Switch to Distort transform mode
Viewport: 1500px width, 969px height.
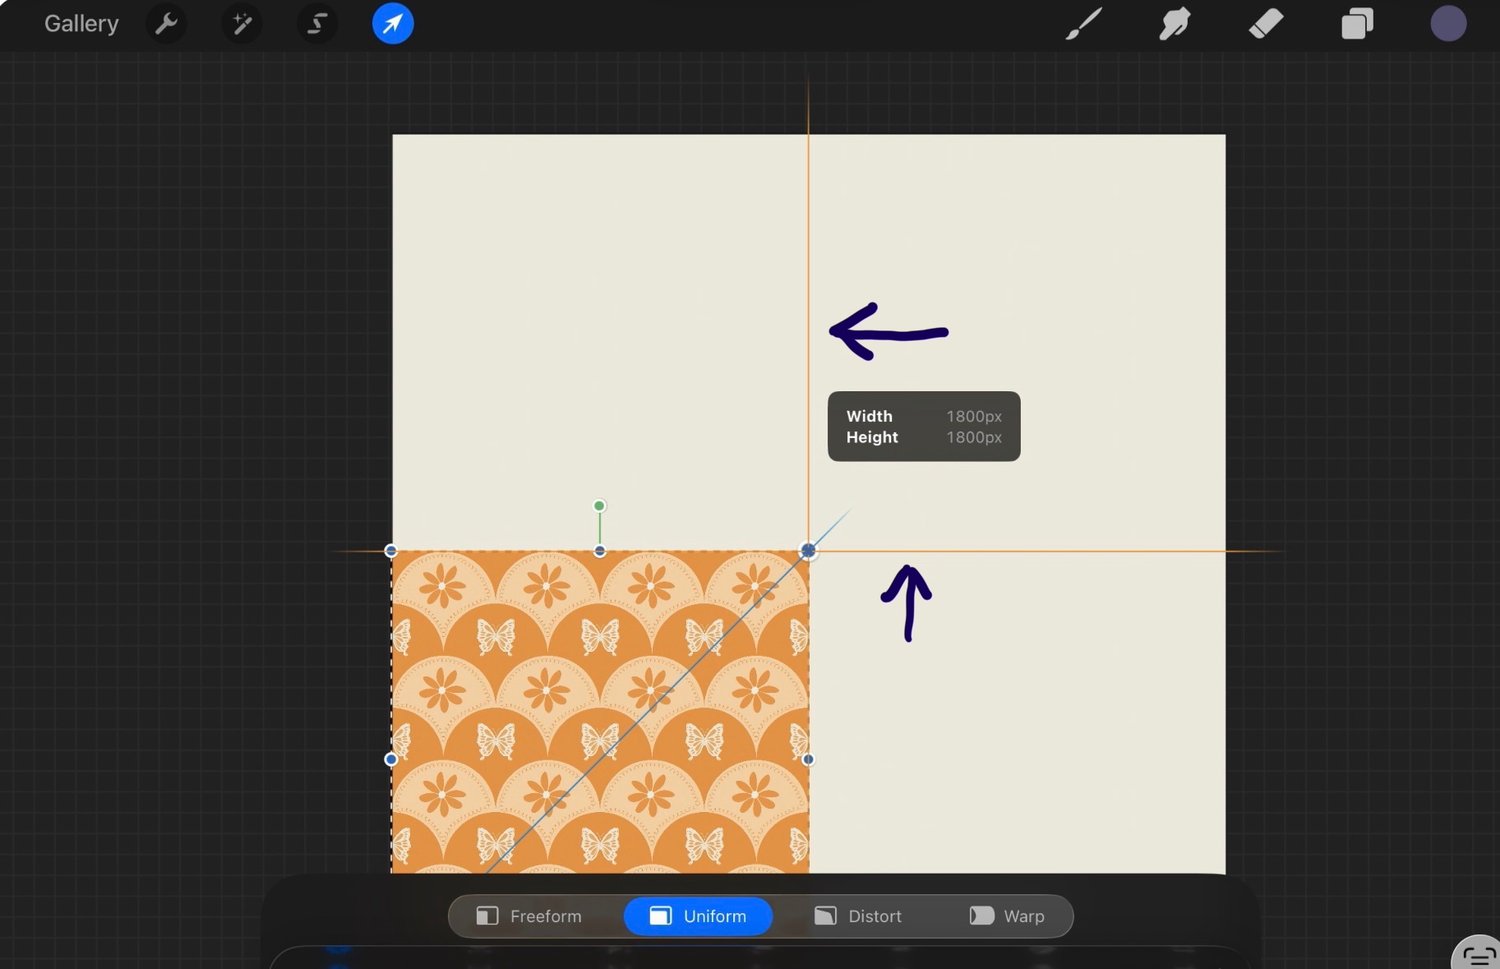(x=859, y=916)
